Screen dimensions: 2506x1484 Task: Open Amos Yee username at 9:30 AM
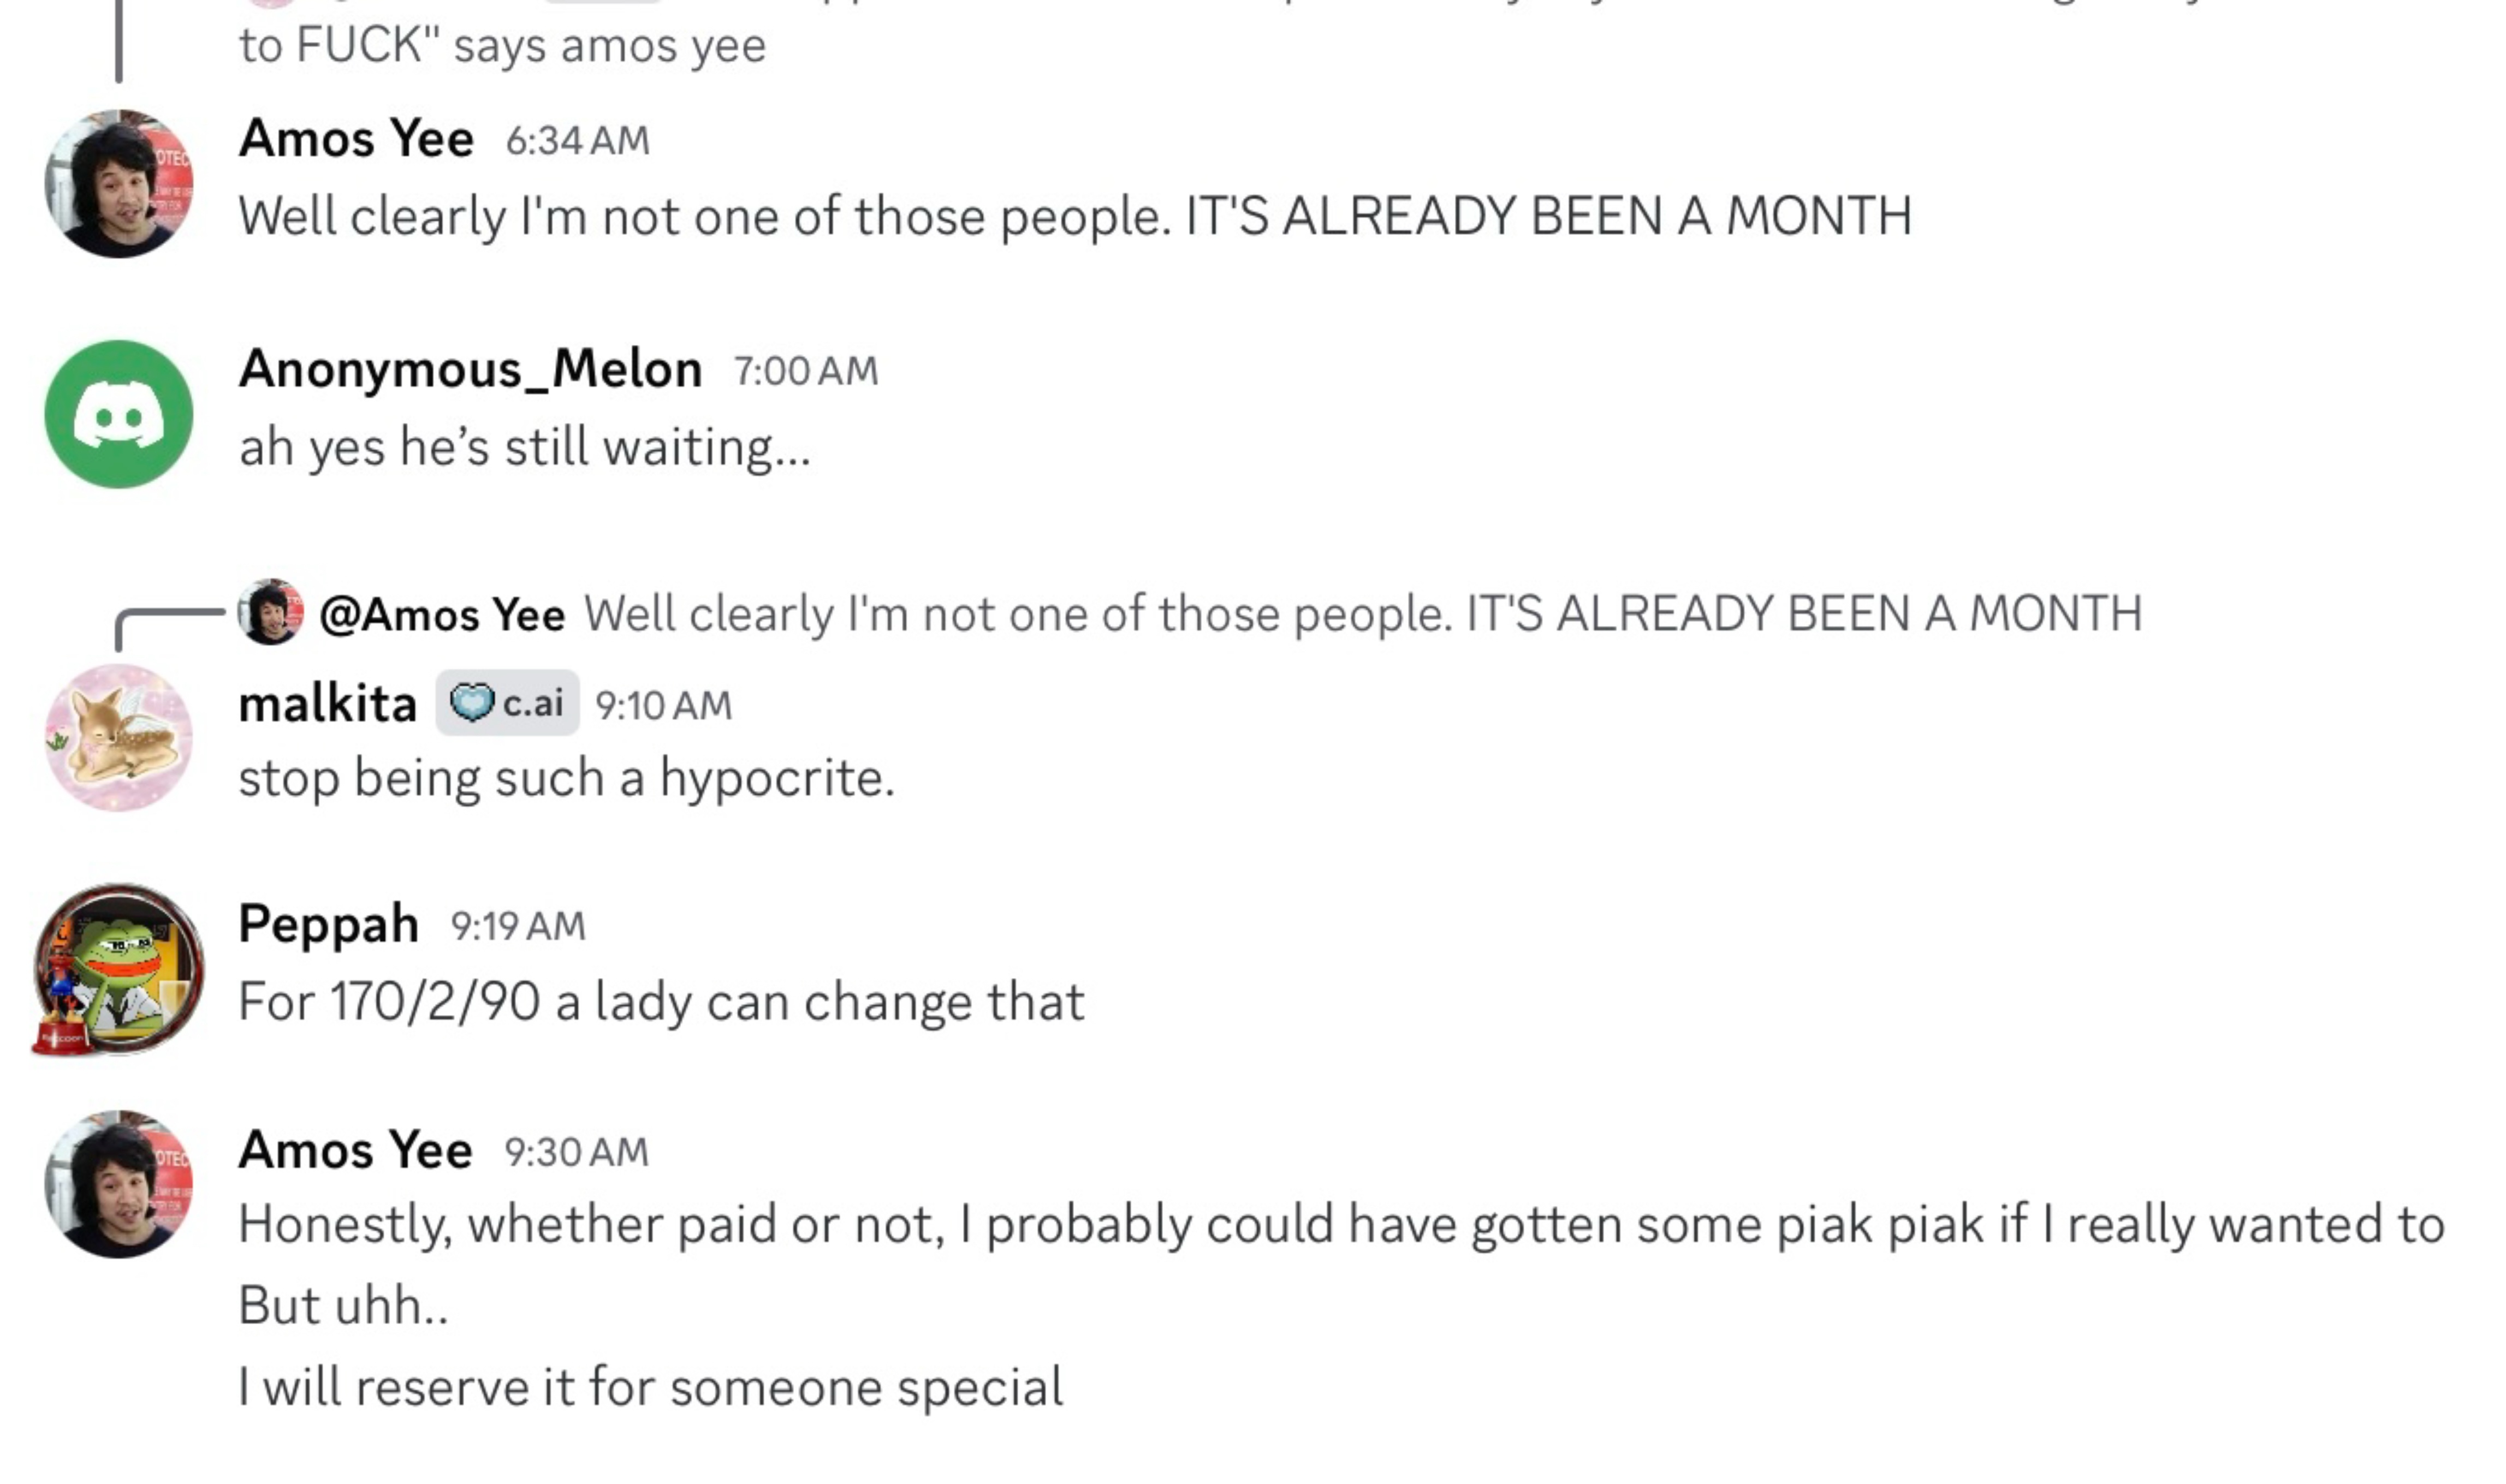[355, 1150]
